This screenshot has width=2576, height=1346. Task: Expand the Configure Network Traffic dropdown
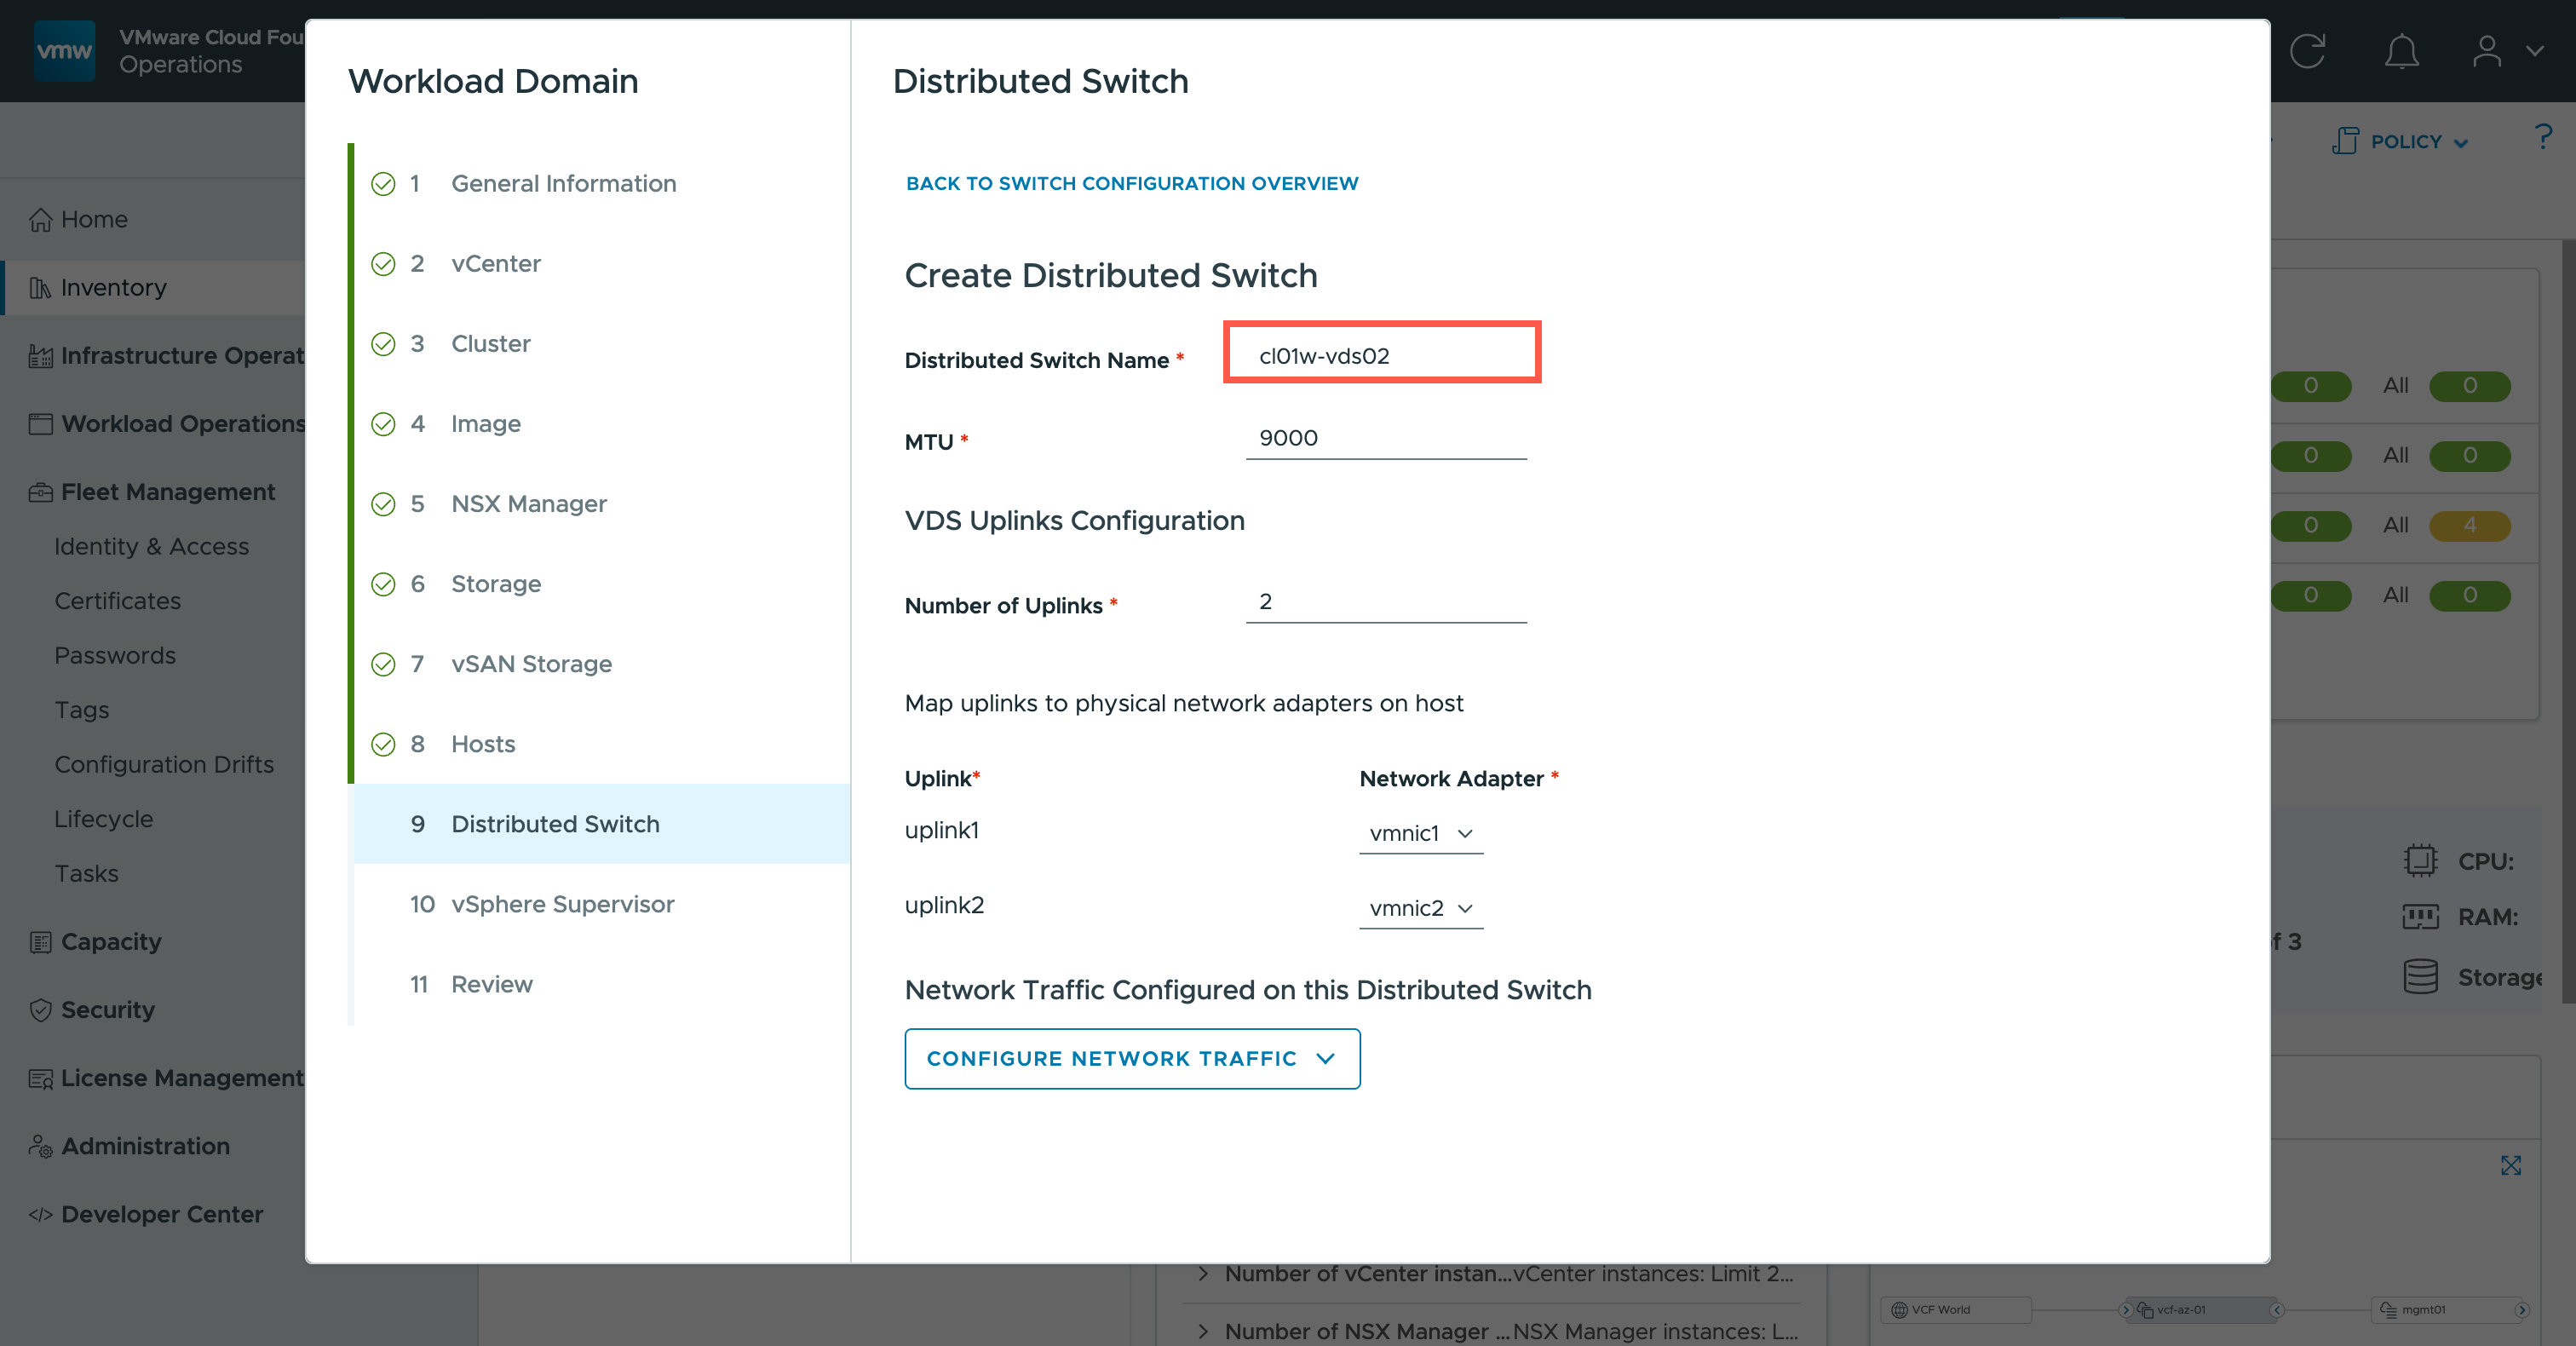1131,1058
